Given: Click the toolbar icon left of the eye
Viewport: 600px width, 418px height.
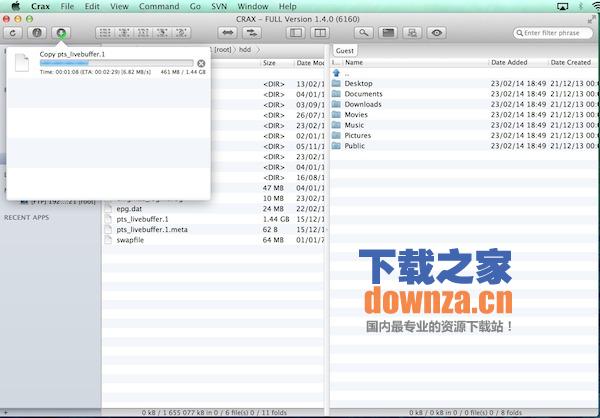Looking at the screenshot, I should 412,33.
